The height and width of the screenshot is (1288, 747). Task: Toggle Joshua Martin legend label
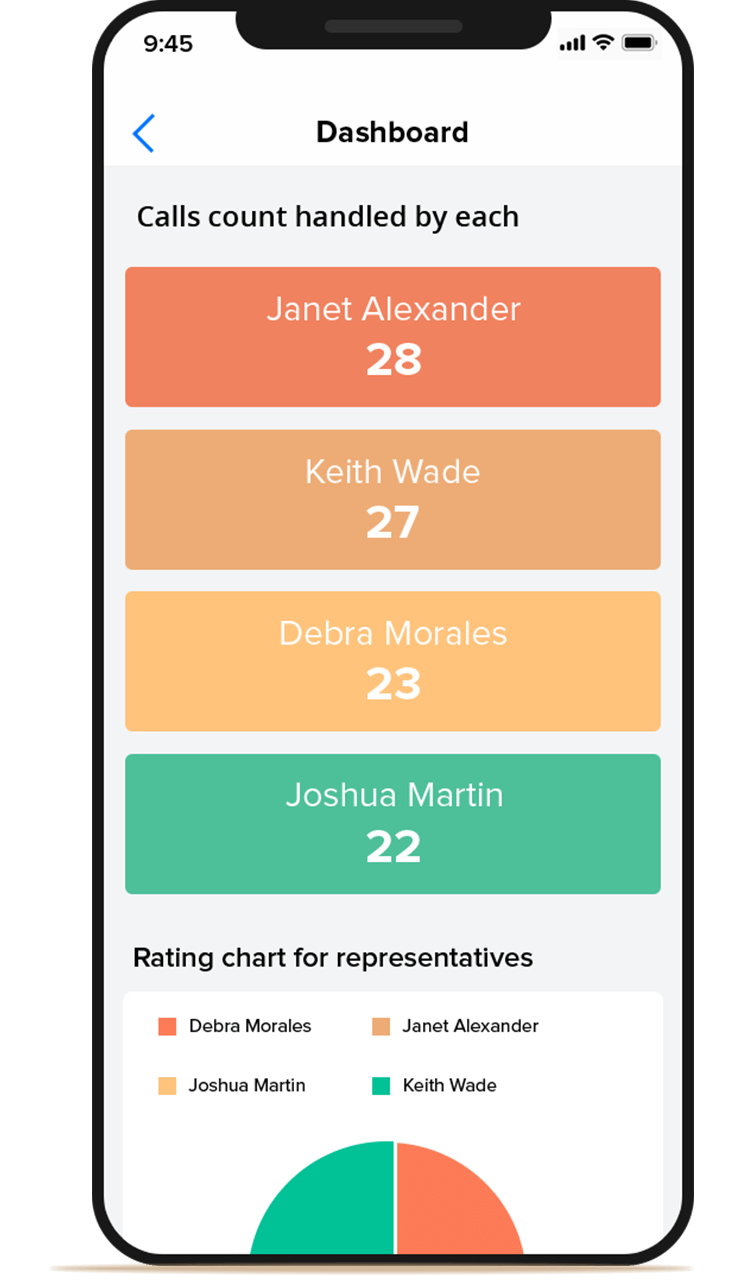click(247, 1086)
